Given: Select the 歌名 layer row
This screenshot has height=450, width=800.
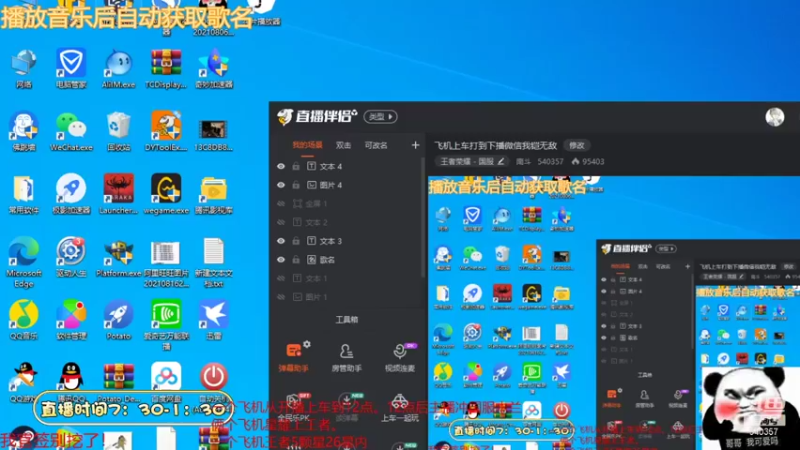Looking at the screenshot, I should [348, 260].
